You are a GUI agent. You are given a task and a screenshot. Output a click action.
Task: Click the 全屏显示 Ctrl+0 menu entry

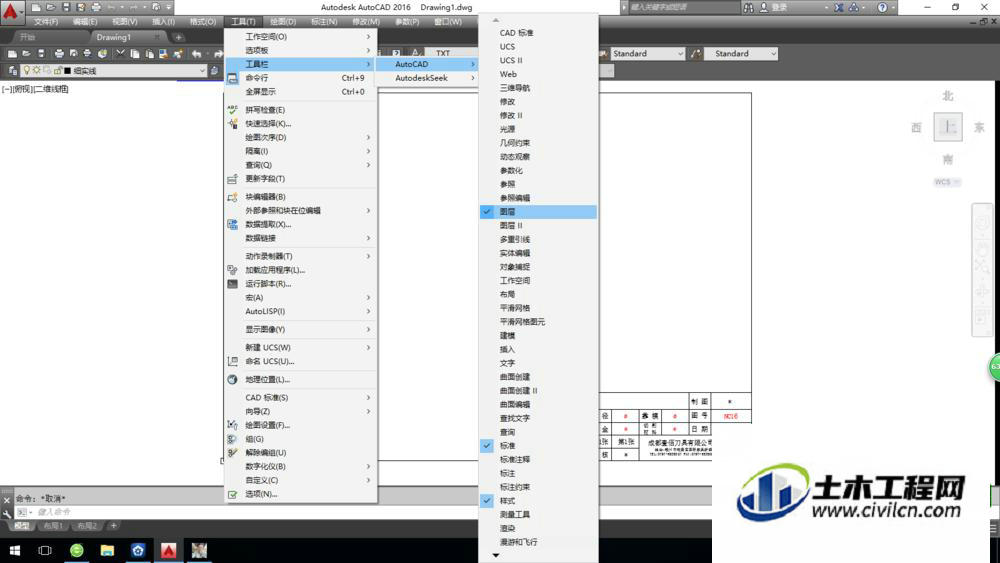[x=301, y=92]
